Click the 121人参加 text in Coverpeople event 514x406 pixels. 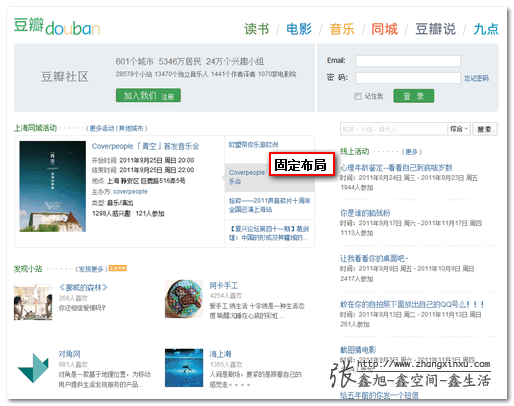tap(150, 213)
